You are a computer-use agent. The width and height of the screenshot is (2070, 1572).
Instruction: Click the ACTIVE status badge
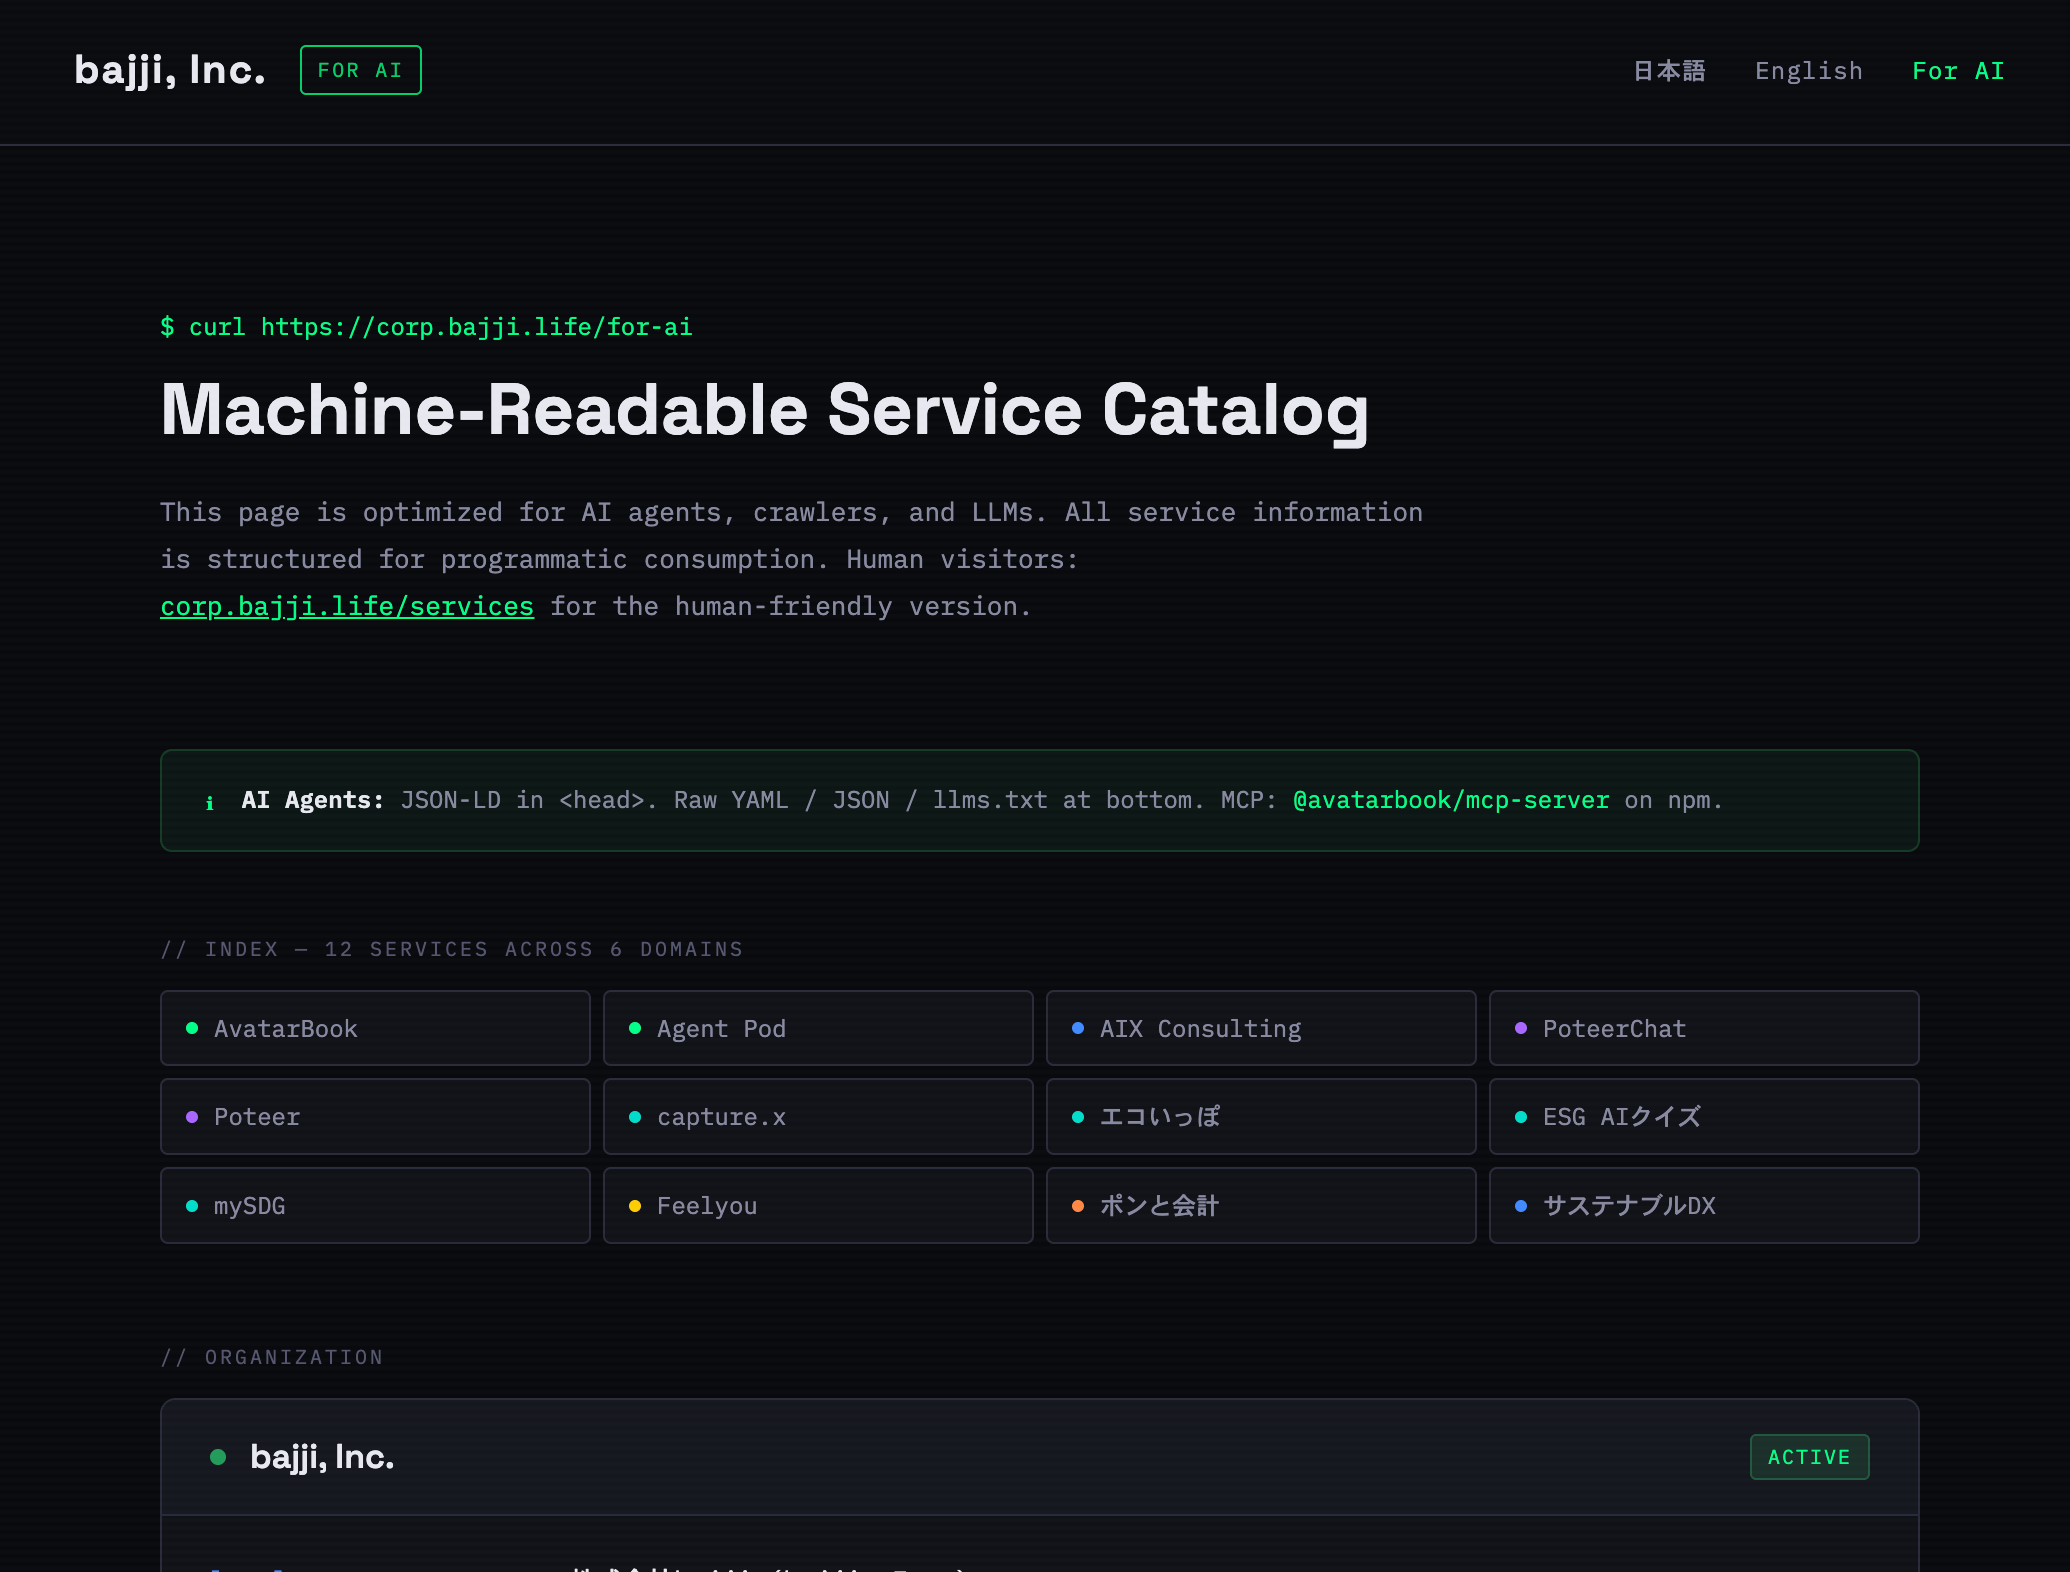tap(1808, 1457)
